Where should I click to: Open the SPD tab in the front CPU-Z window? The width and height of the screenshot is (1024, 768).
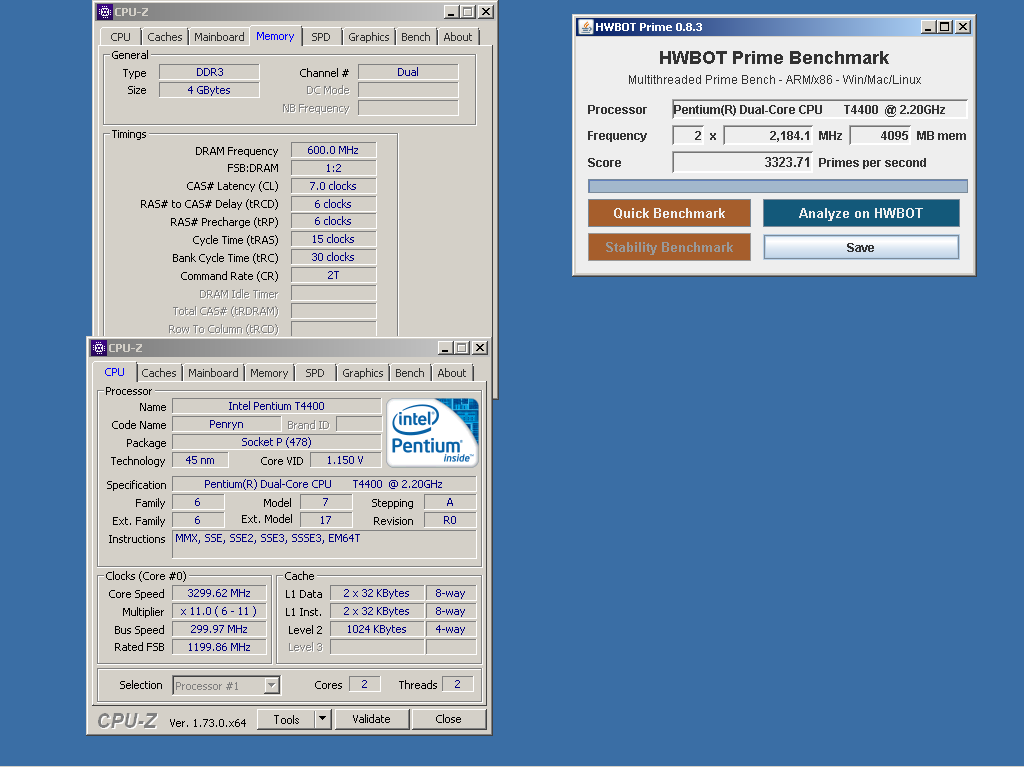click(x=315, y=373)
